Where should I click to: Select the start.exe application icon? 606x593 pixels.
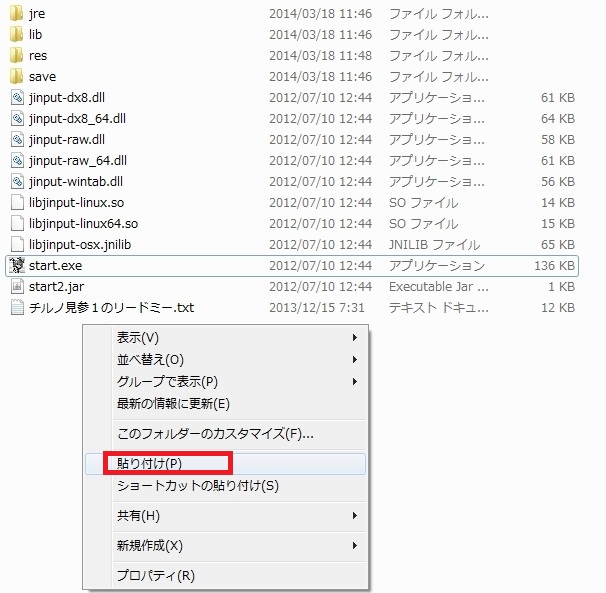point(17,266)
